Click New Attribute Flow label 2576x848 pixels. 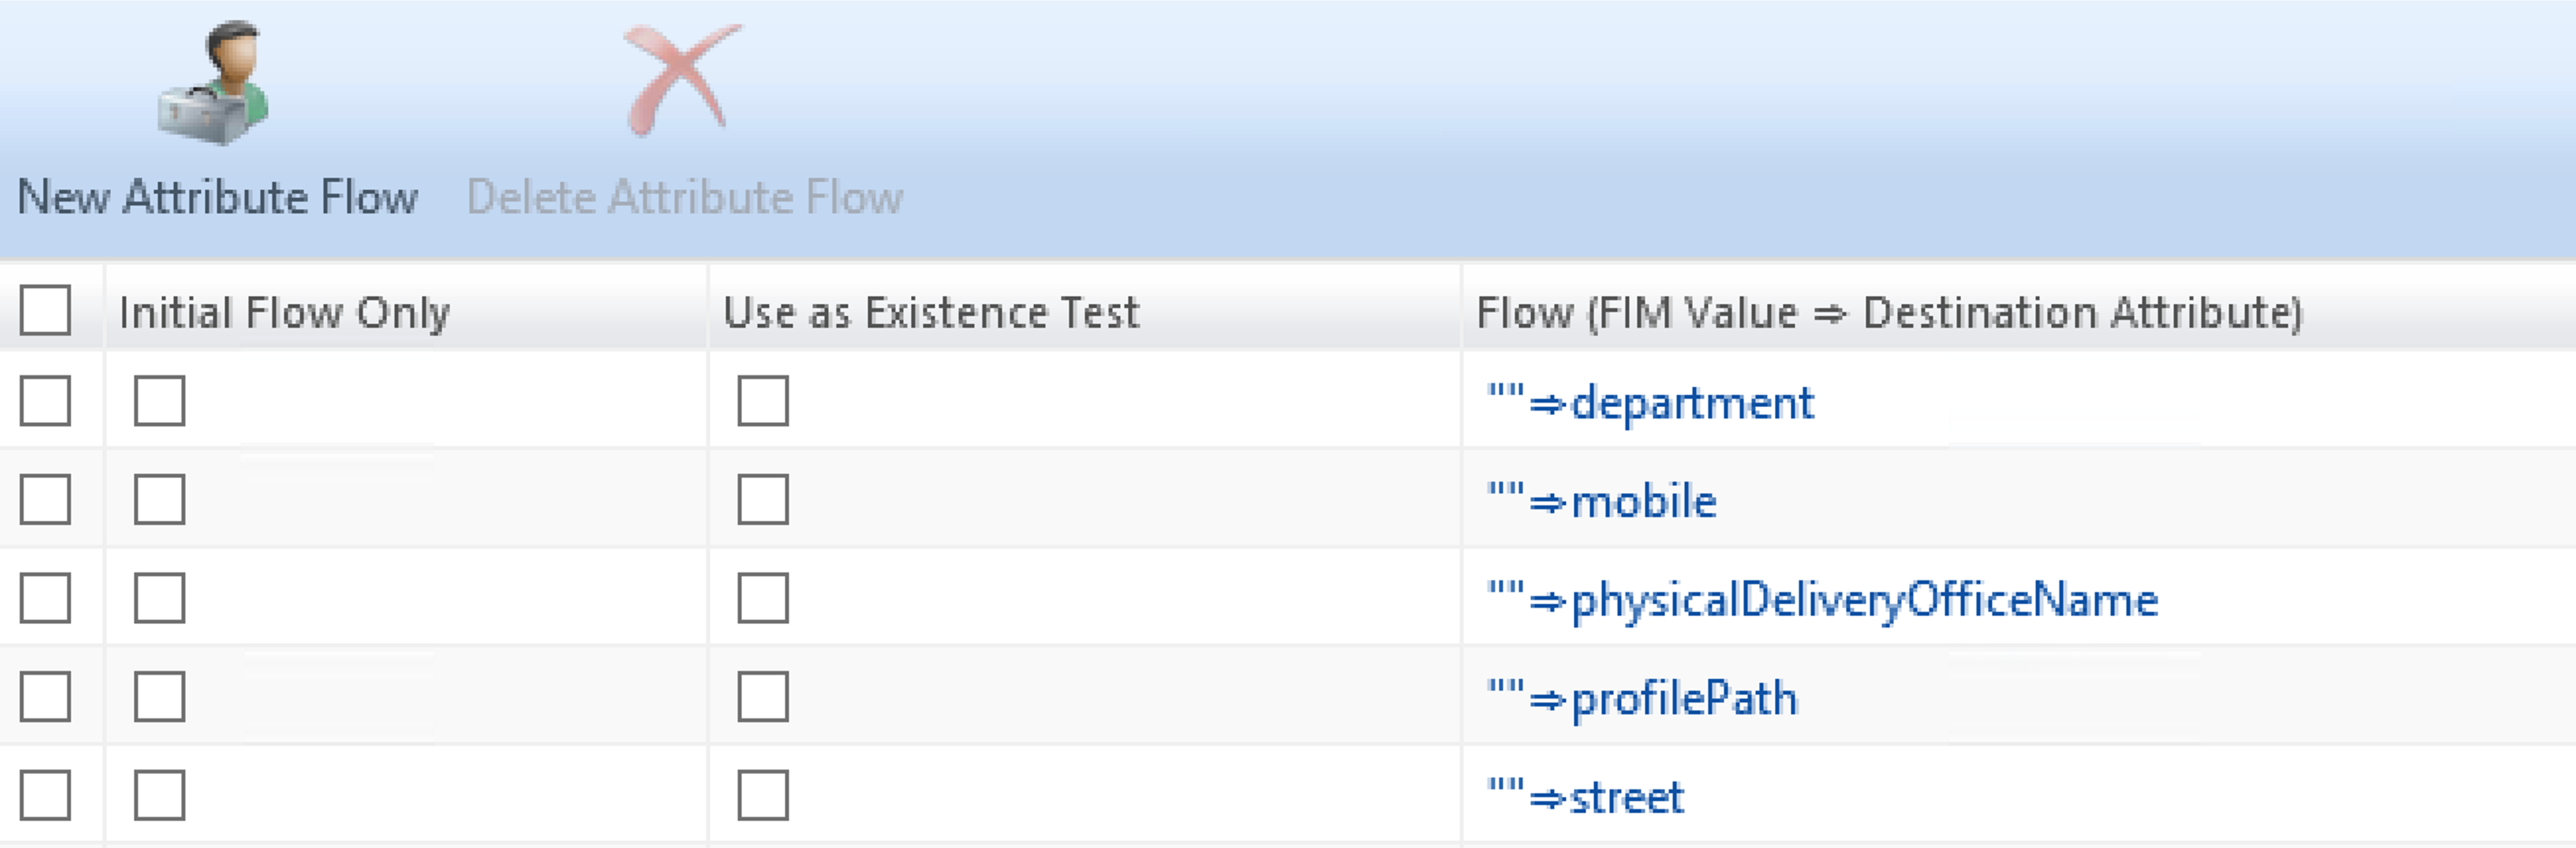pos(217,197)
